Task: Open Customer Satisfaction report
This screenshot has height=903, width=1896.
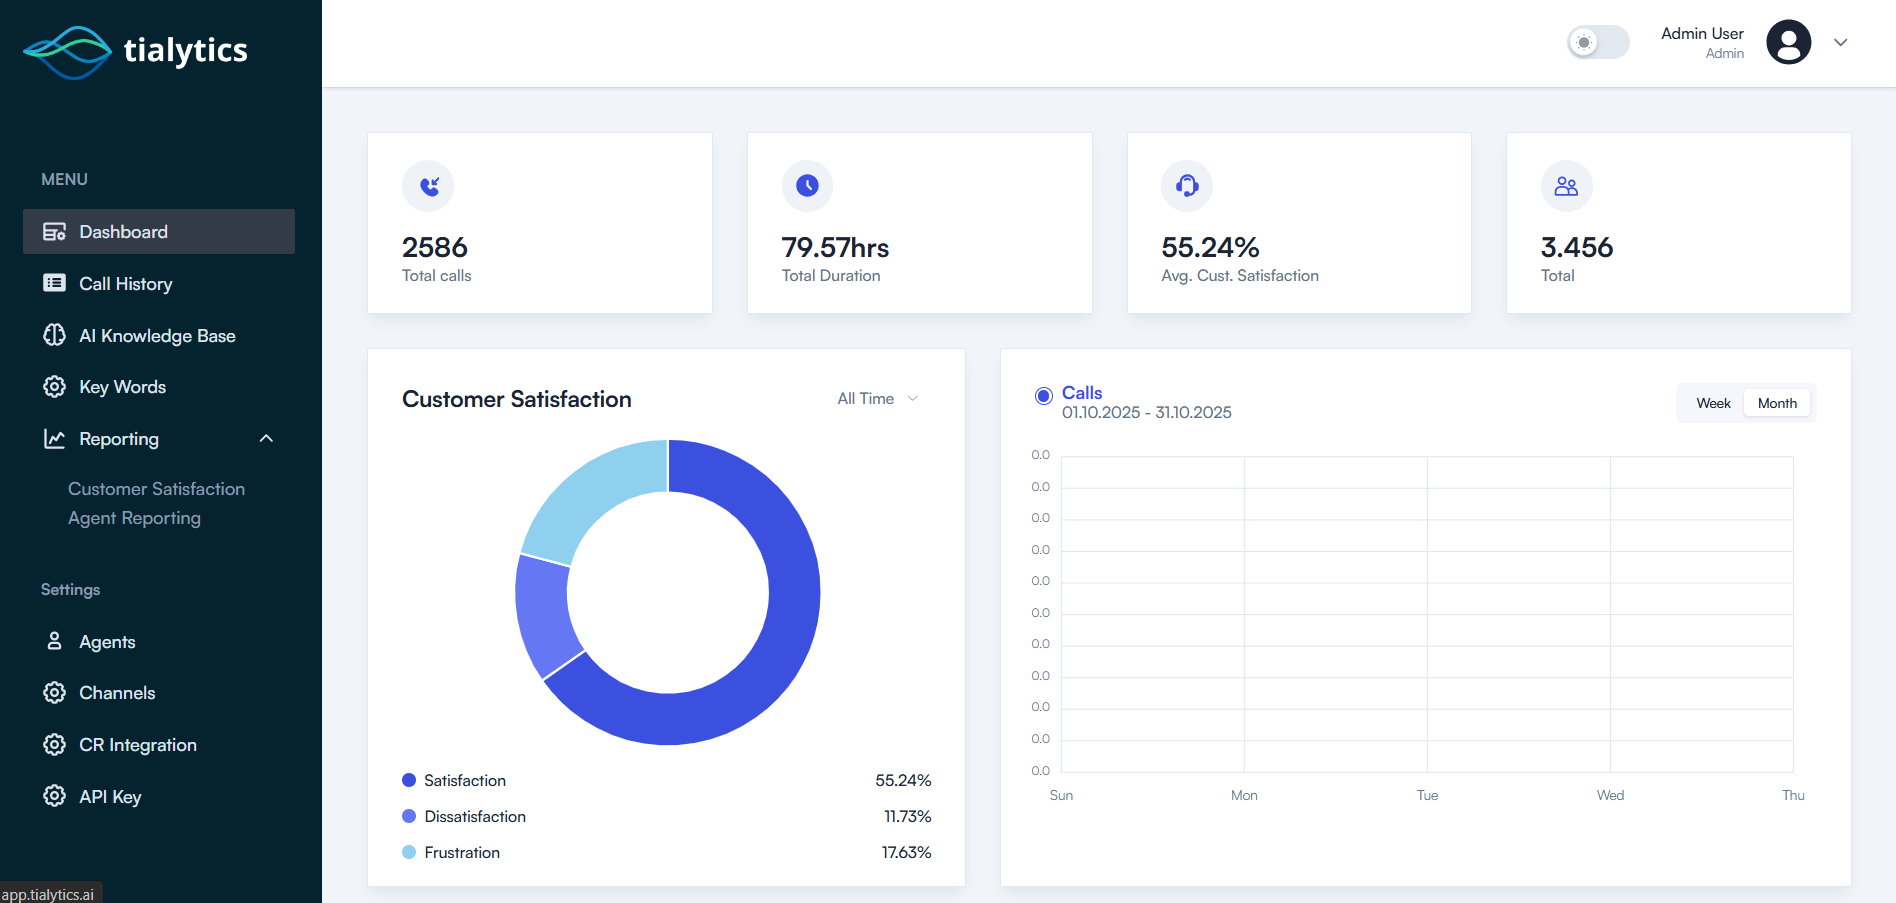Action: 156,488
